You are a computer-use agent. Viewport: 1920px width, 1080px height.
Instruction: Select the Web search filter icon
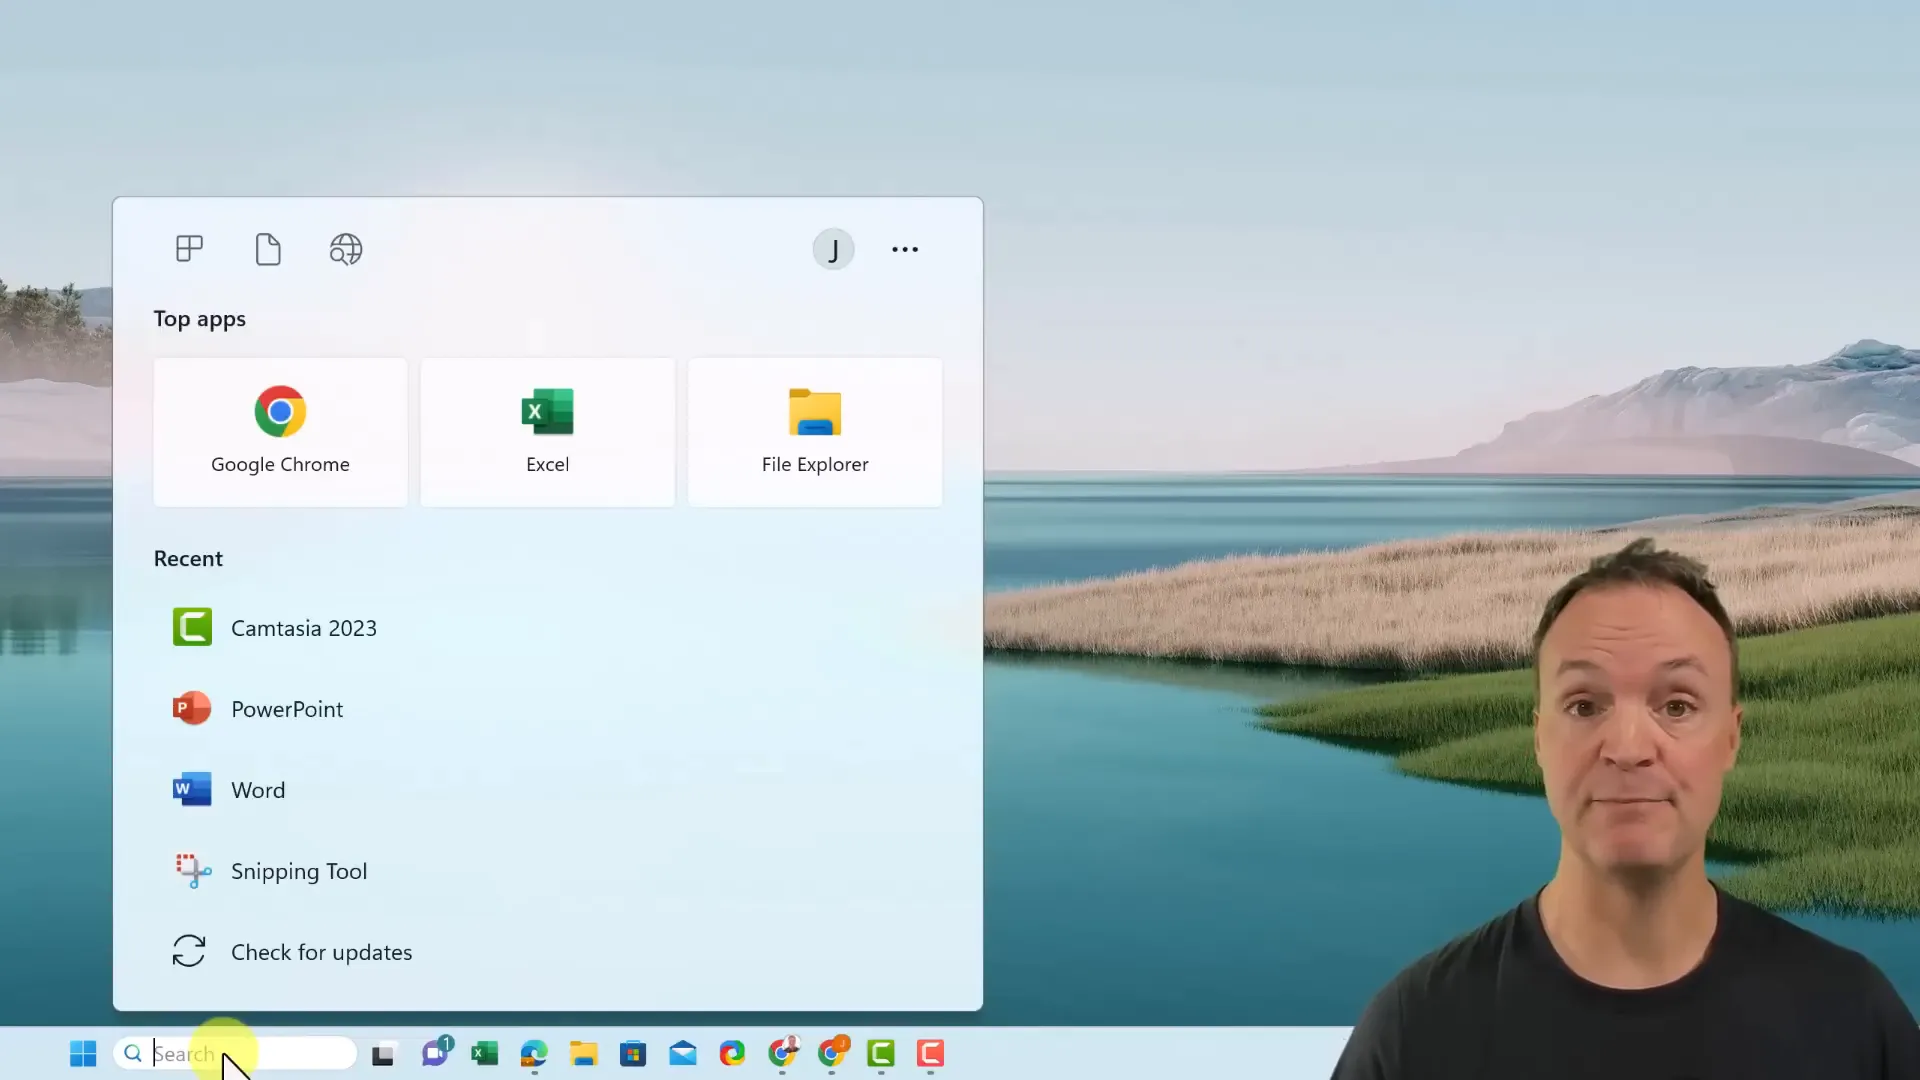[x=346, y=249]
